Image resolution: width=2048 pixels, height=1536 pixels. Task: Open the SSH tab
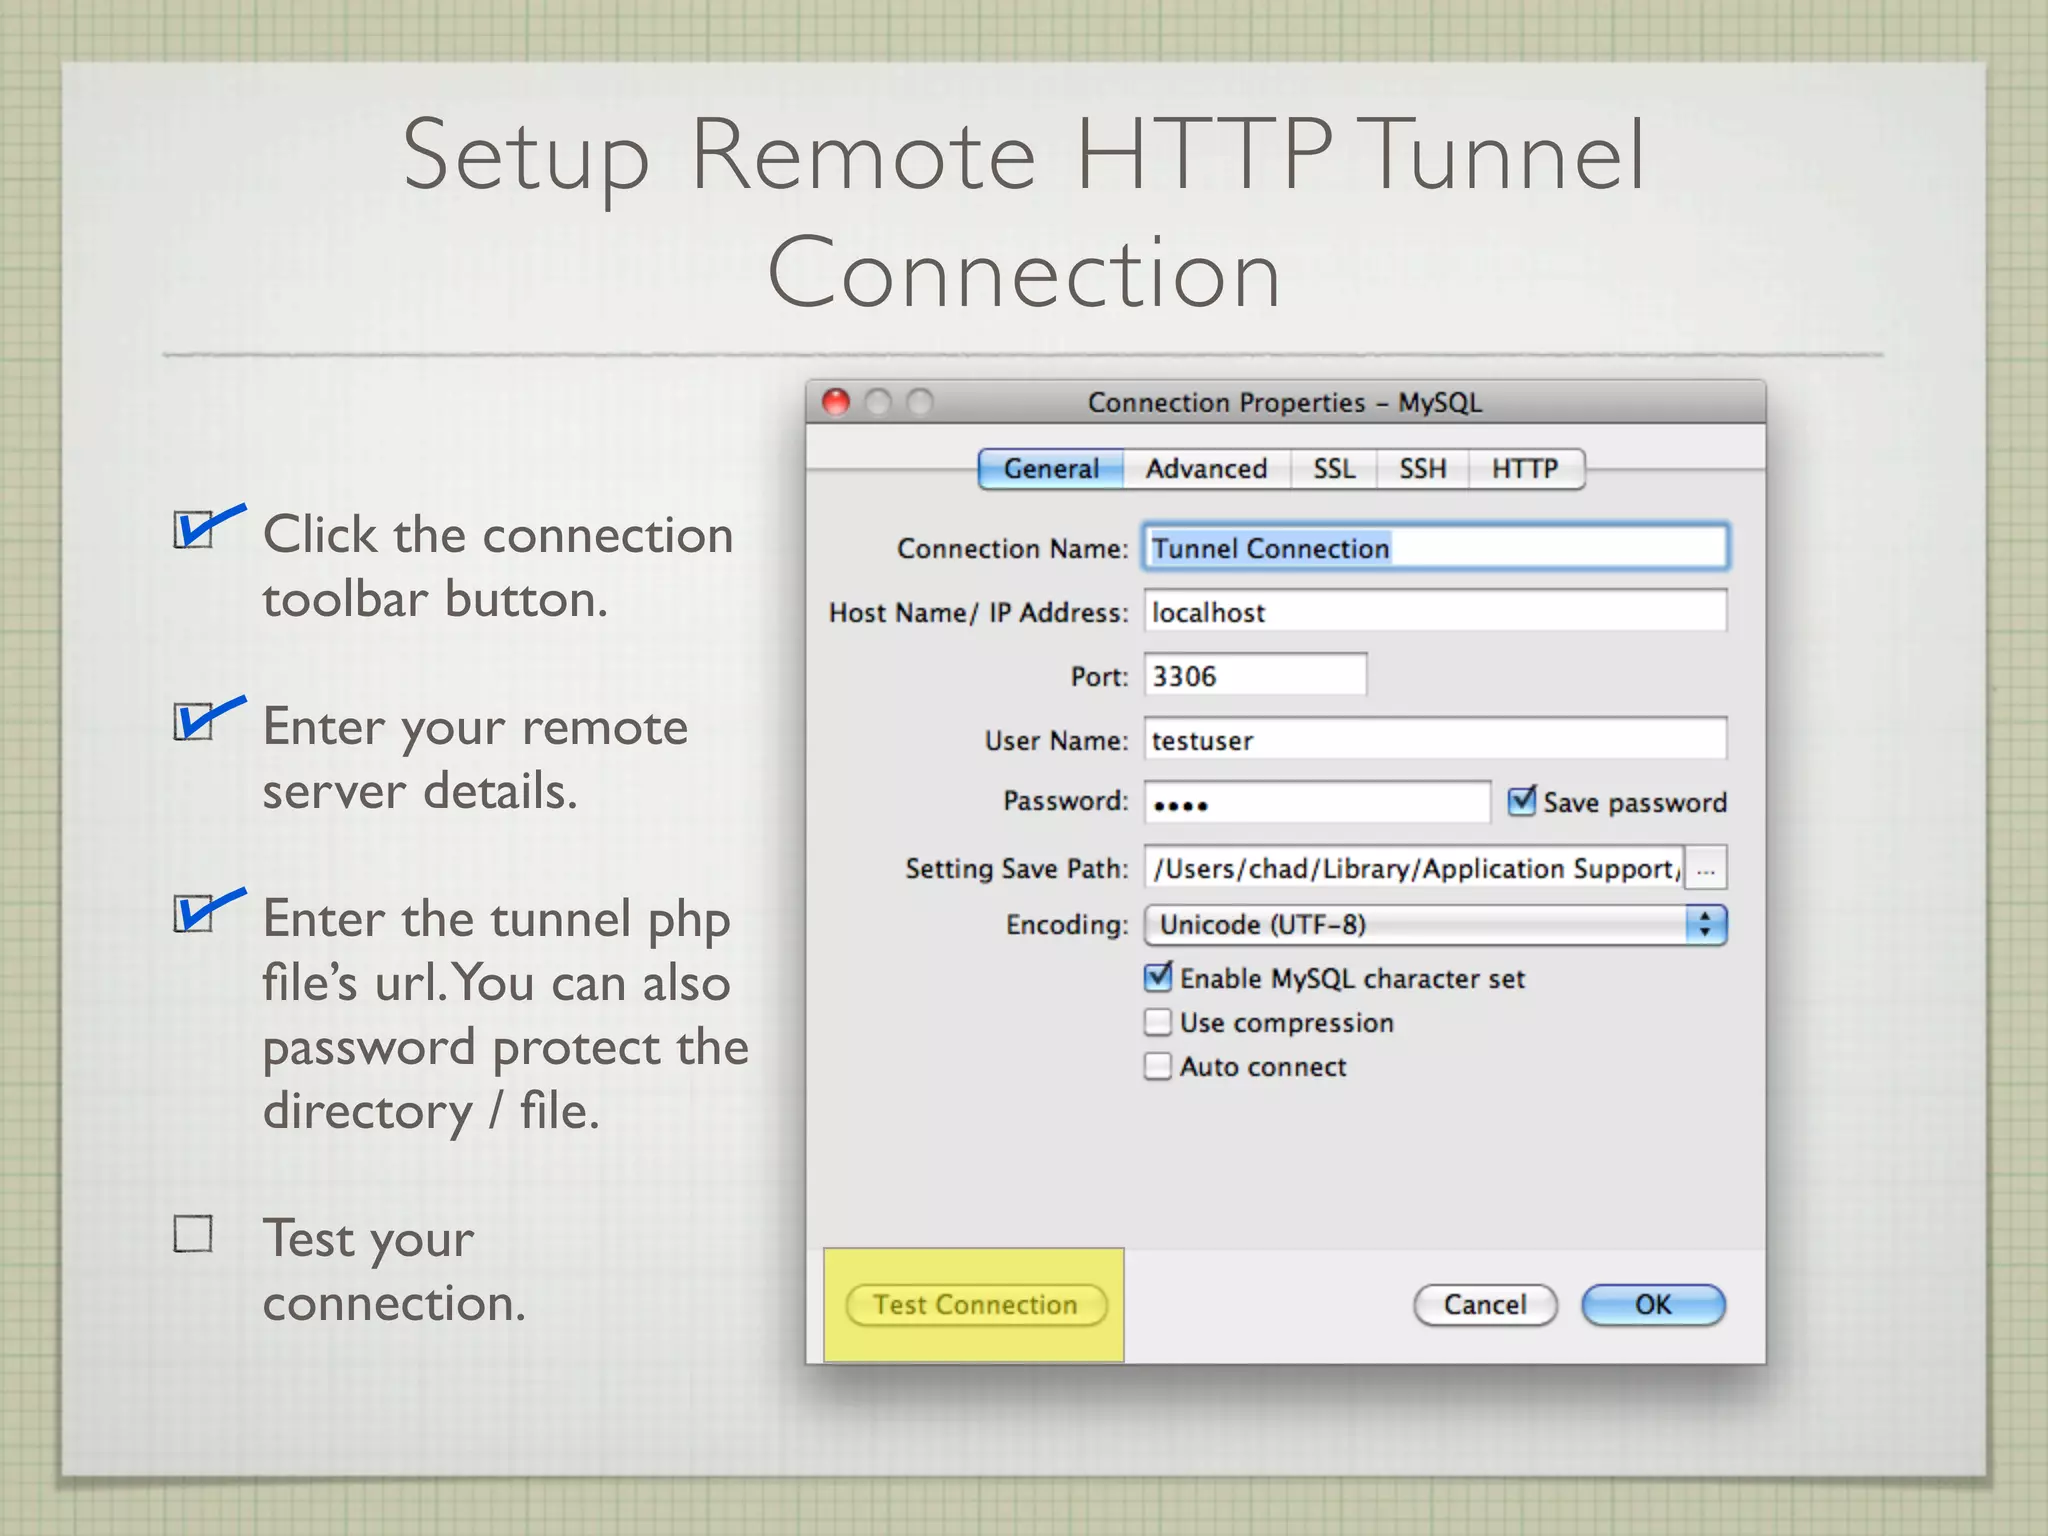1422,469
